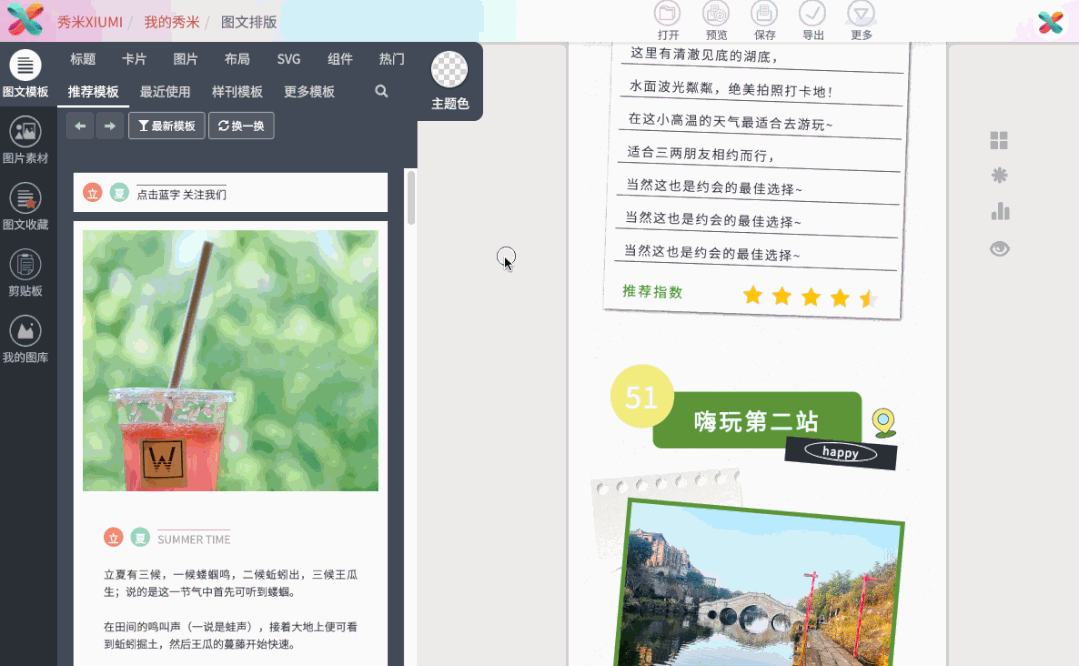The image size is (1079, 666).
Task: Select the drink cup image template
Action: click(x=231, y=361)
